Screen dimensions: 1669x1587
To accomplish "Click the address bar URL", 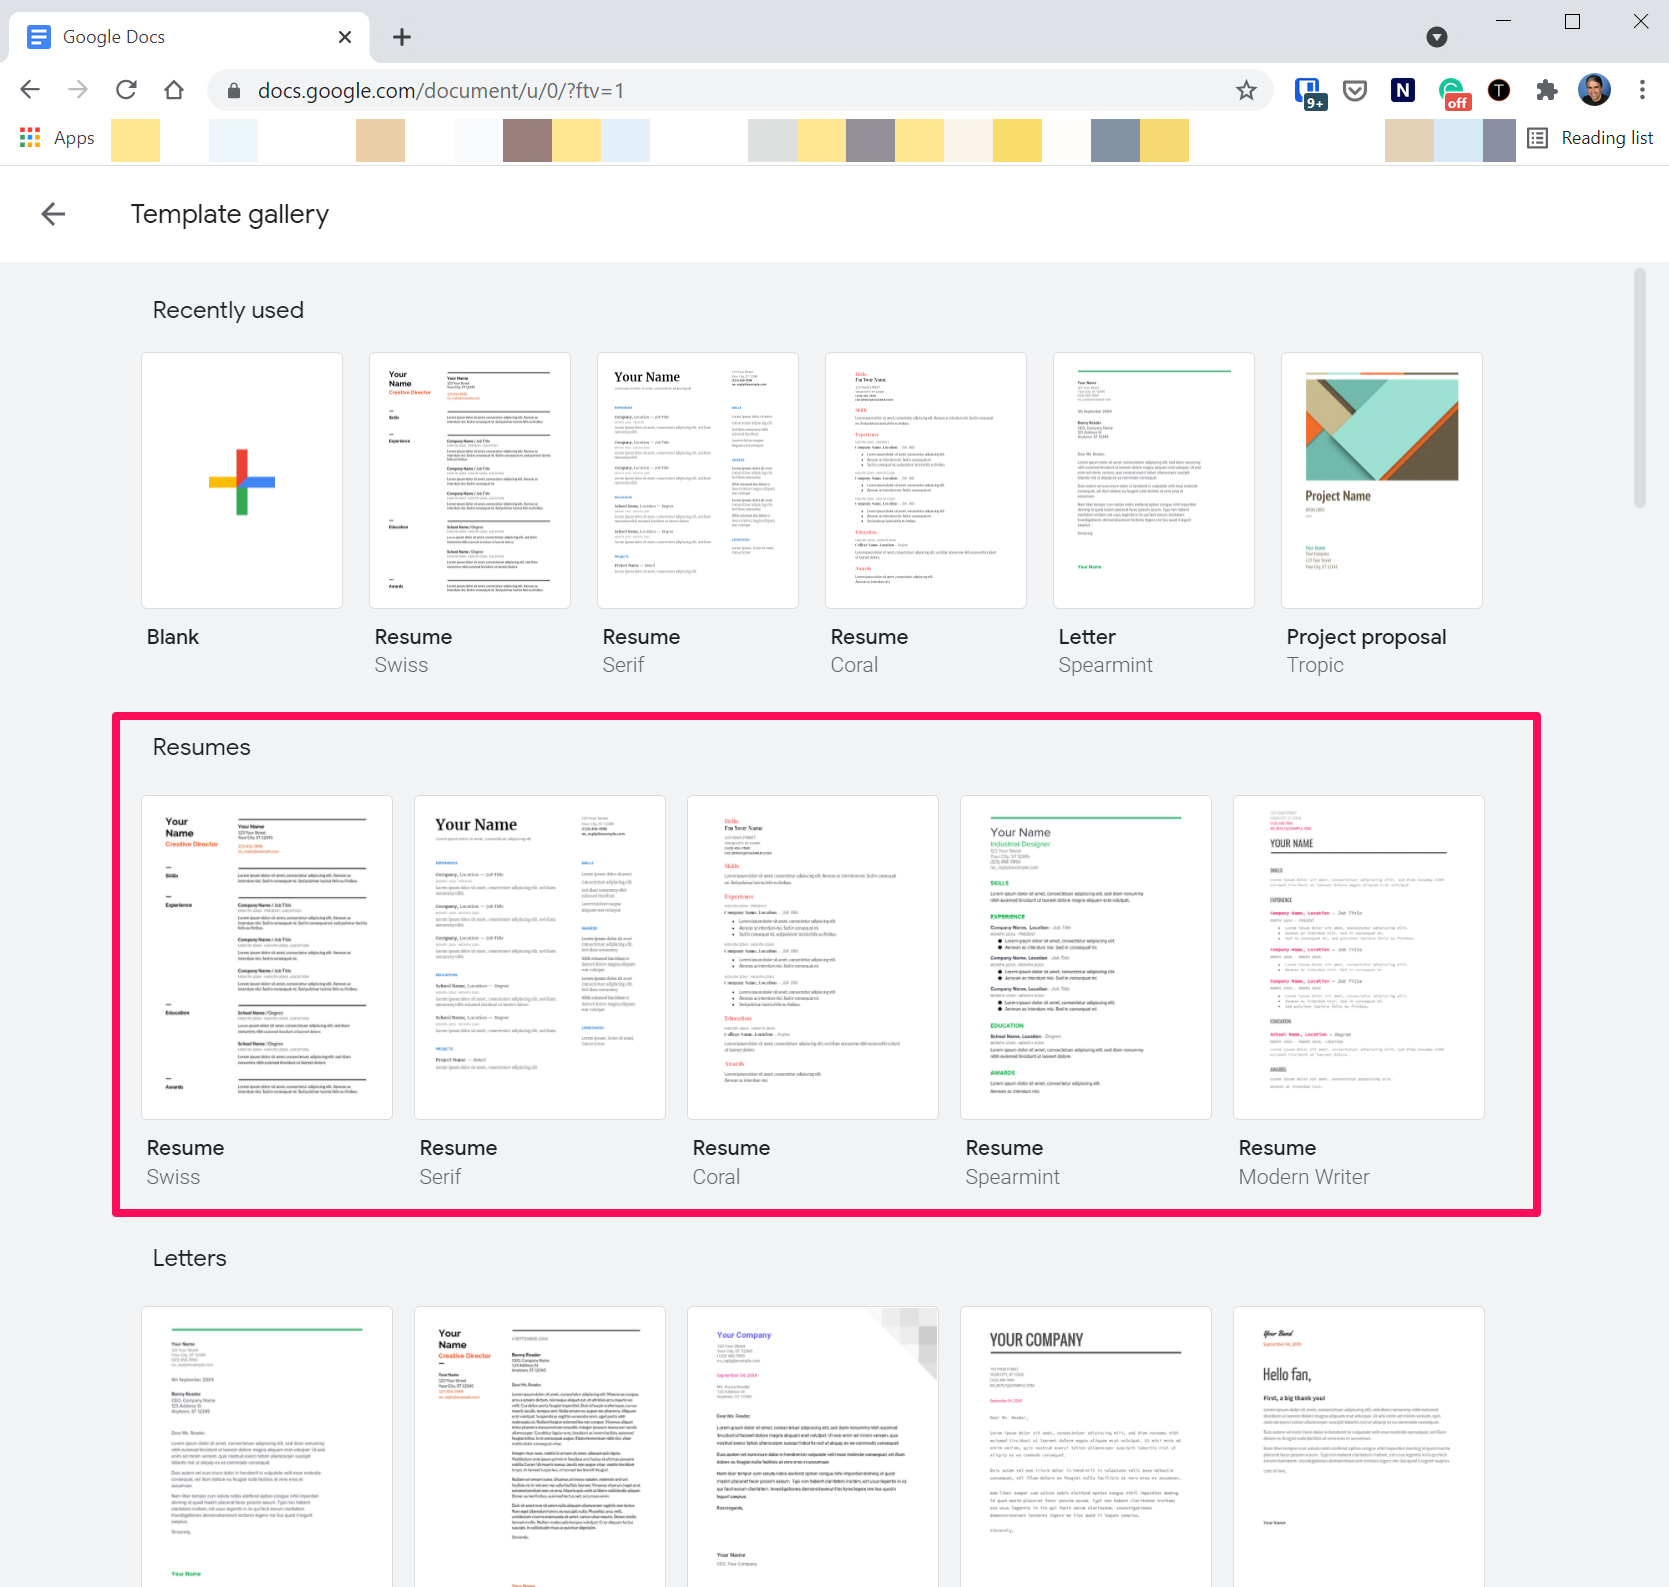I will click(x=441, y=91).
